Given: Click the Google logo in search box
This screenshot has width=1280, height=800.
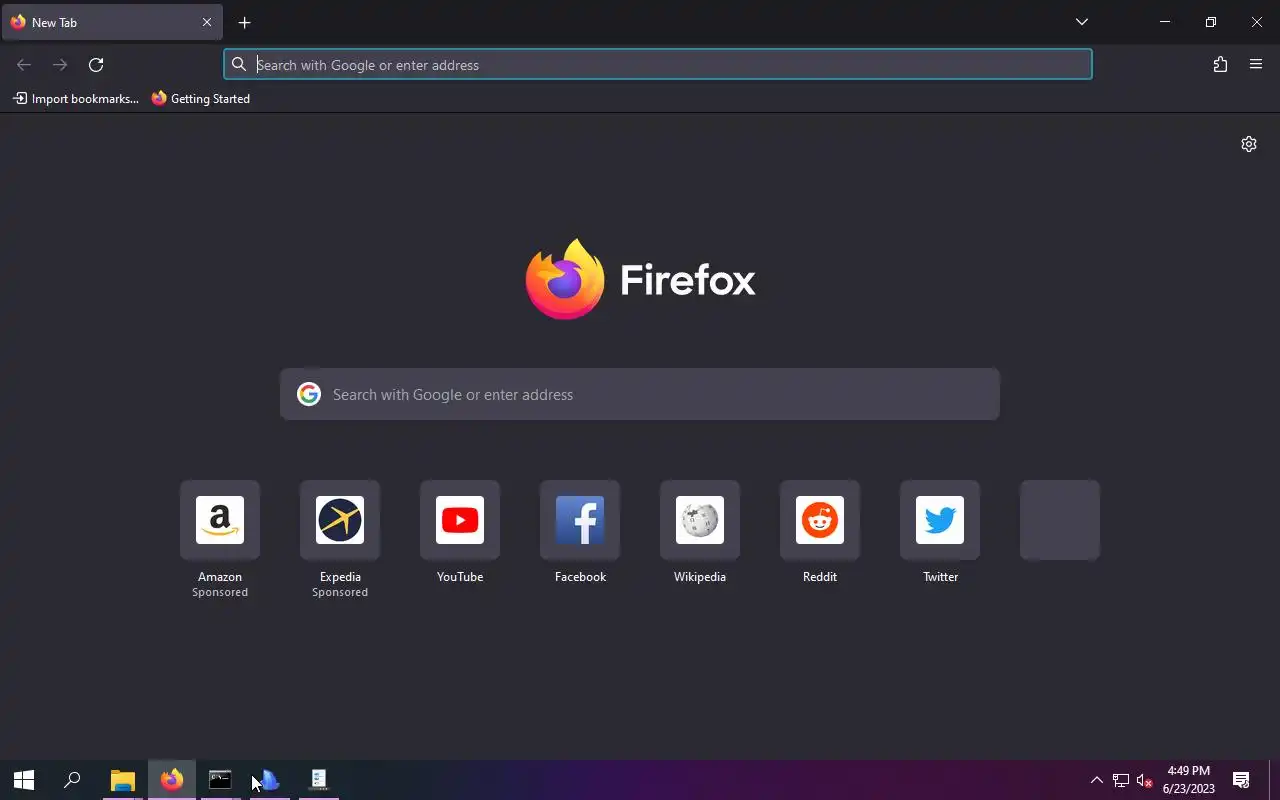Looking at the screenshot, I should point(309,394).
